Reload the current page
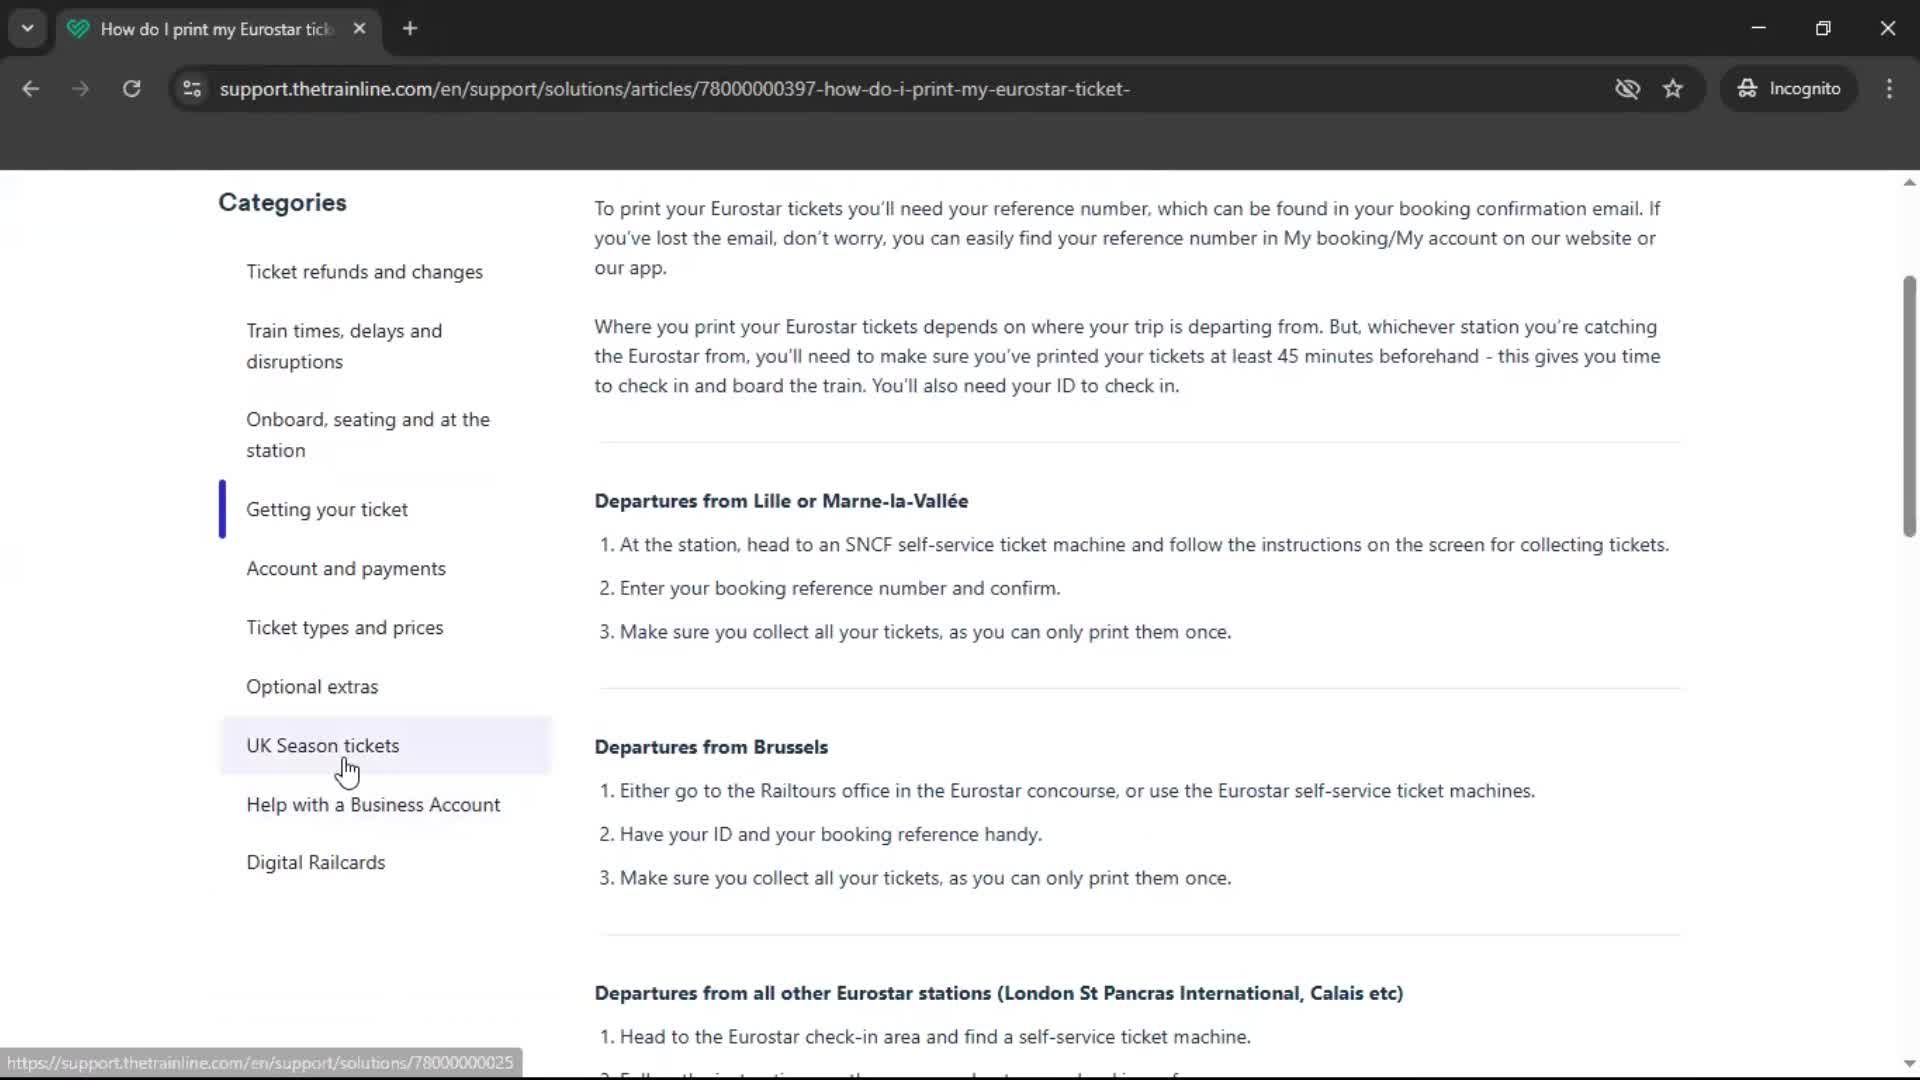 coord(131,88)
